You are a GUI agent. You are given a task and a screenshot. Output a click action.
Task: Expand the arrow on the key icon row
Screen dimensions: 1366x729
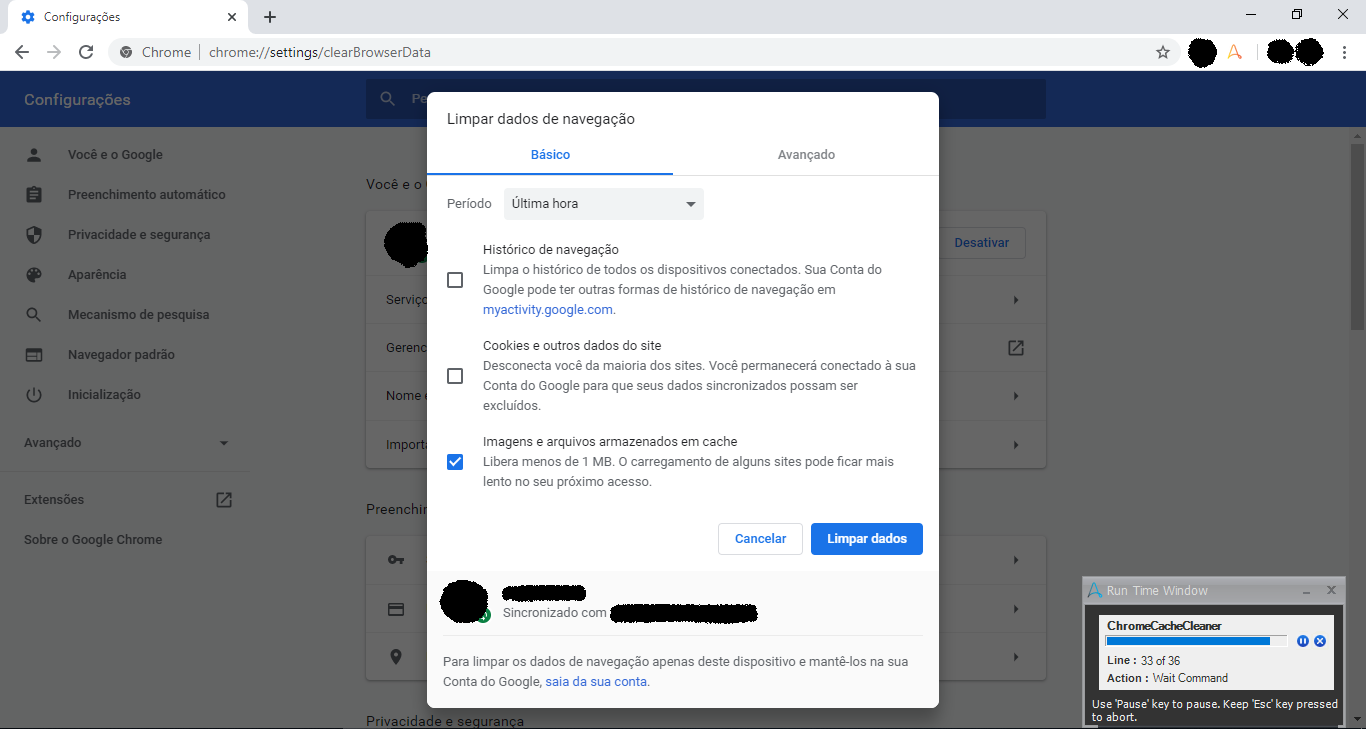click(x=1016, y=560)
